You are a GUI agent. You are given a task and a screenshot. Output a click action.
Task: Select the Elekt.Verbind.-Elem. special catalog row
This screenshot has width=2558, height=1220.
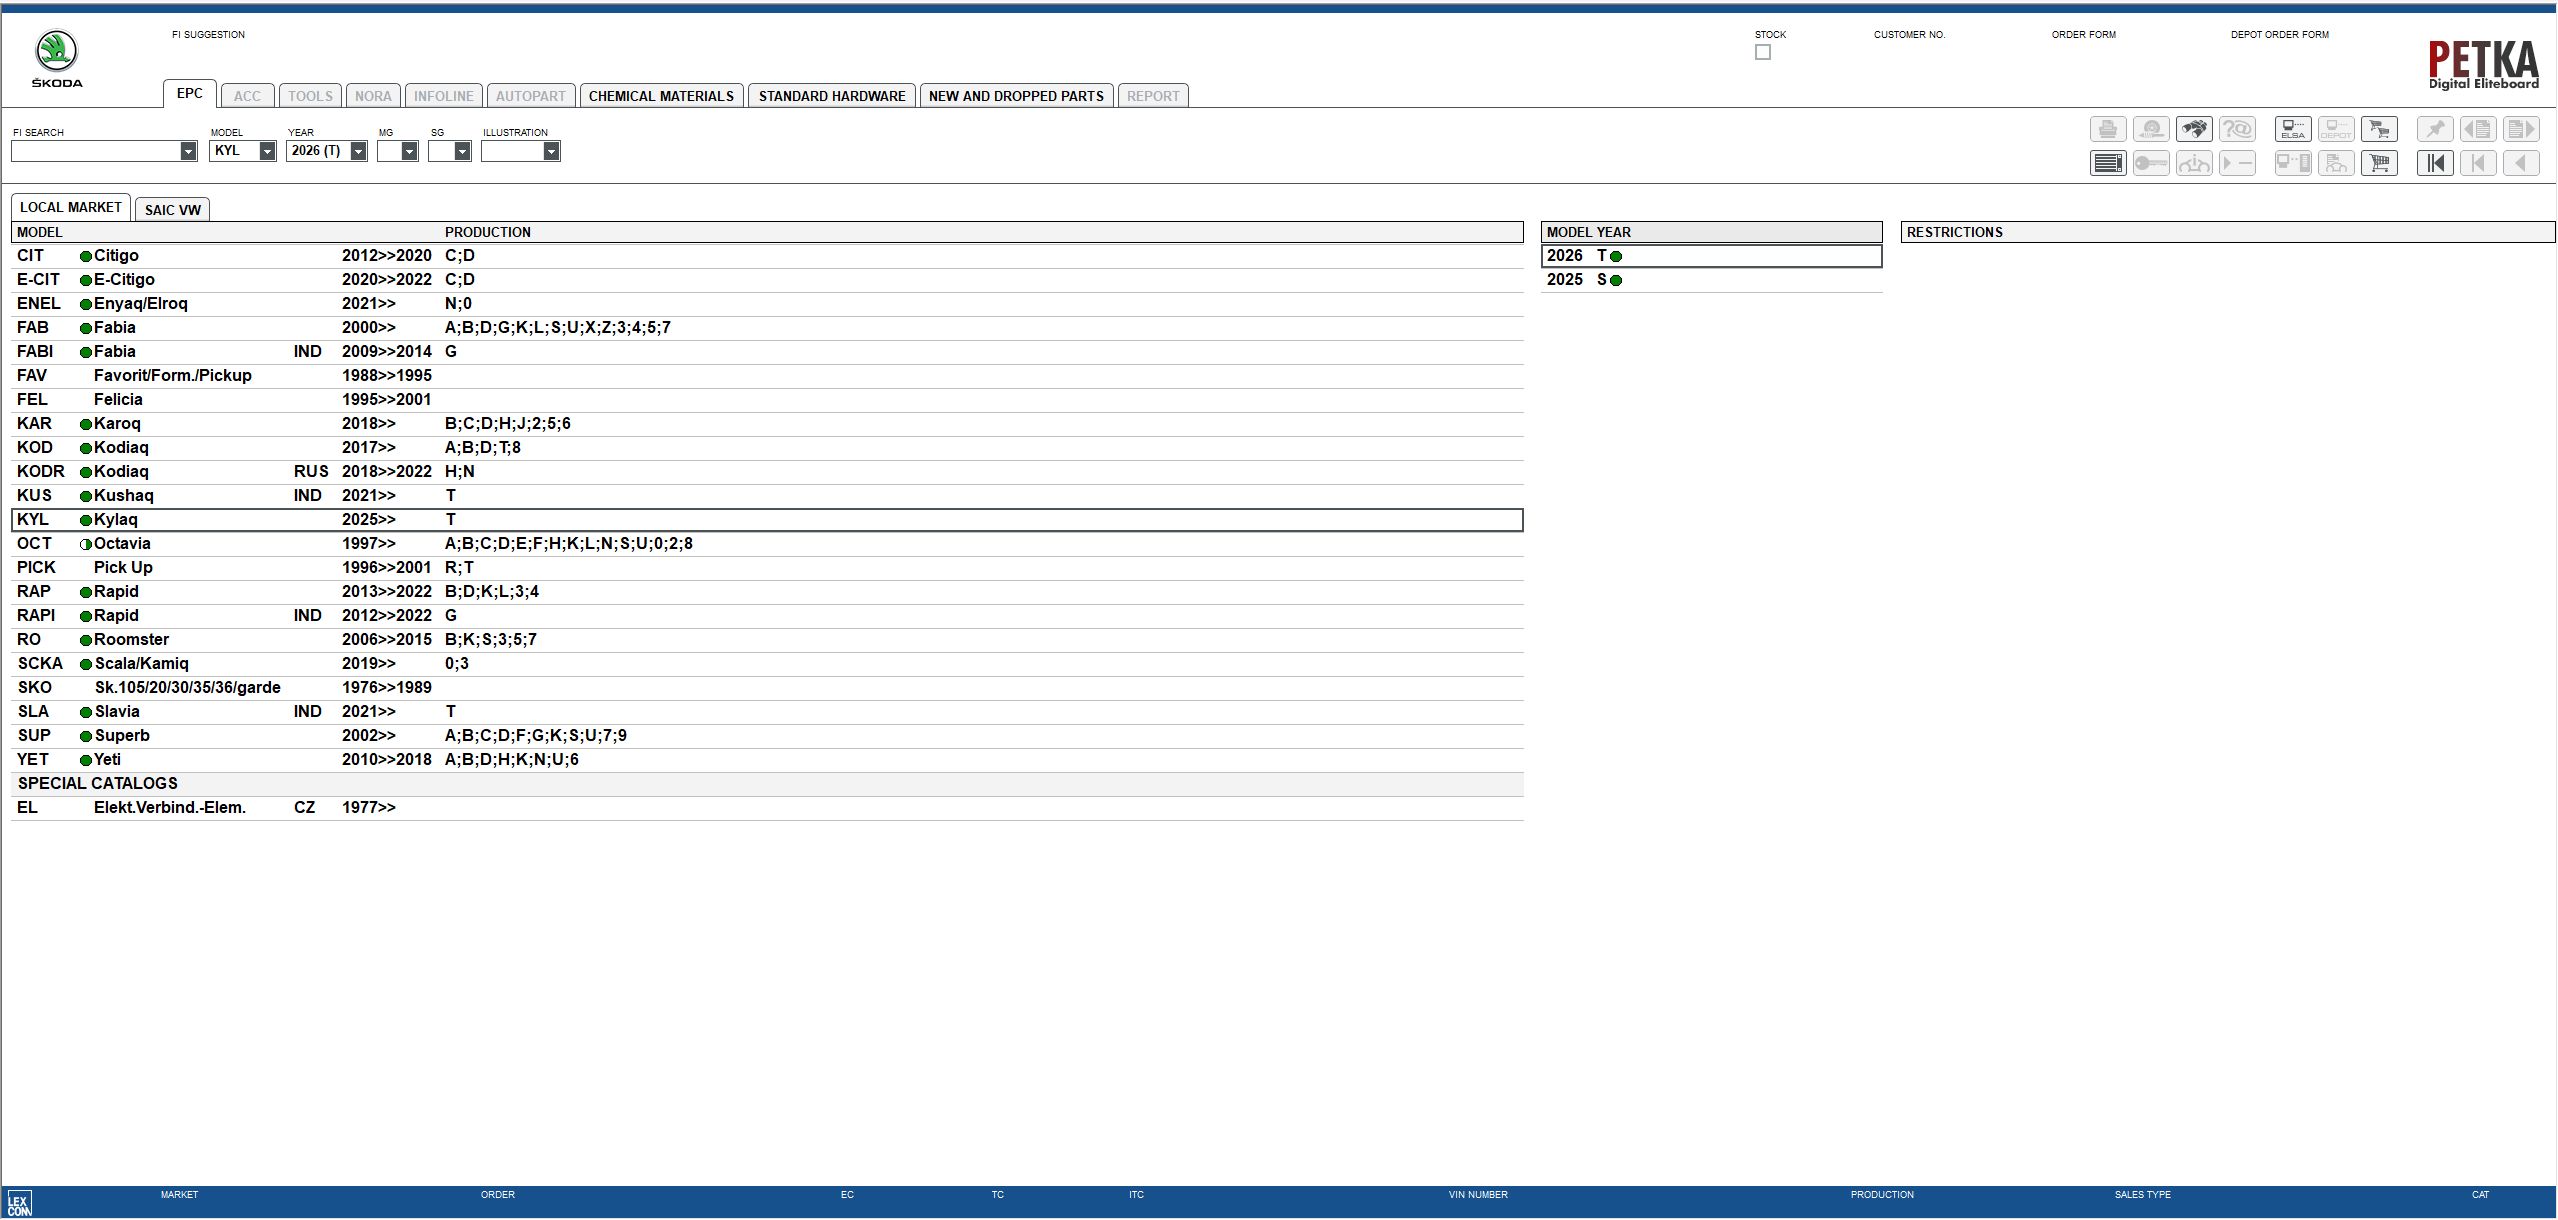pyautogui.click(x=767, y=808)
